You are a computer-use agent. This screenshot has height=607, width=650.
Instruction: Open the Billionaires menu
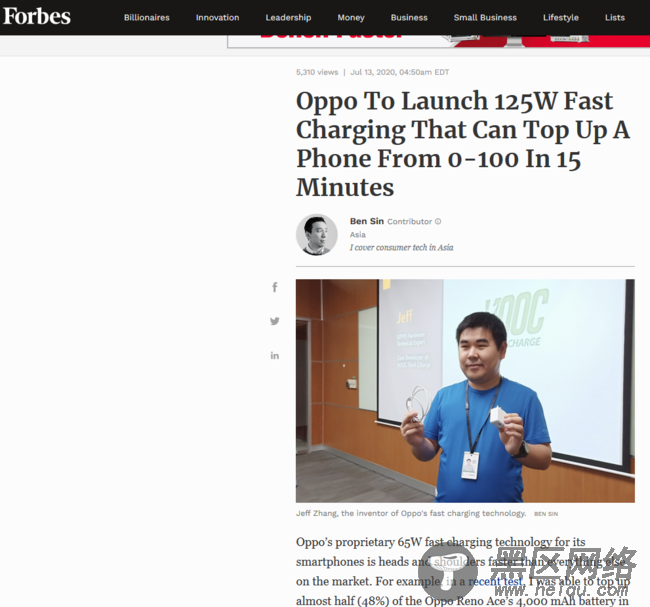pyautogui.click(x=147, y=17)
